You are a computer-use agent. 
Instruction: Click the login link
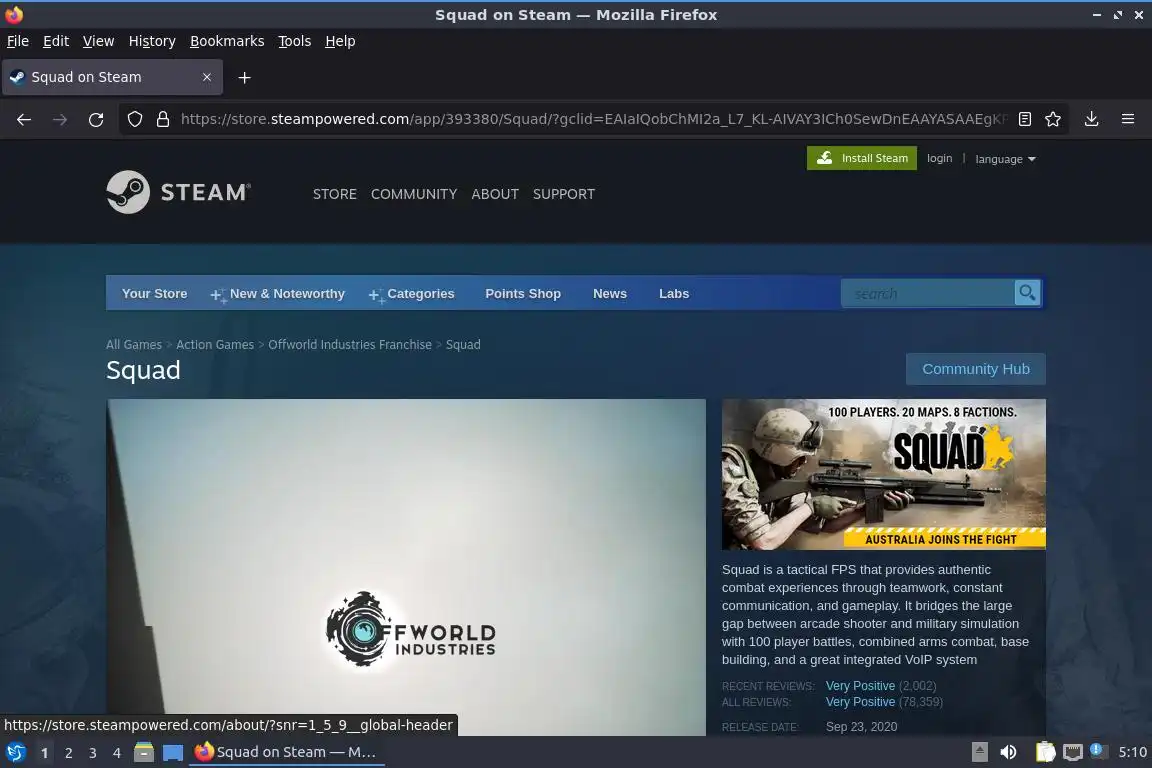tap(939, 158)
